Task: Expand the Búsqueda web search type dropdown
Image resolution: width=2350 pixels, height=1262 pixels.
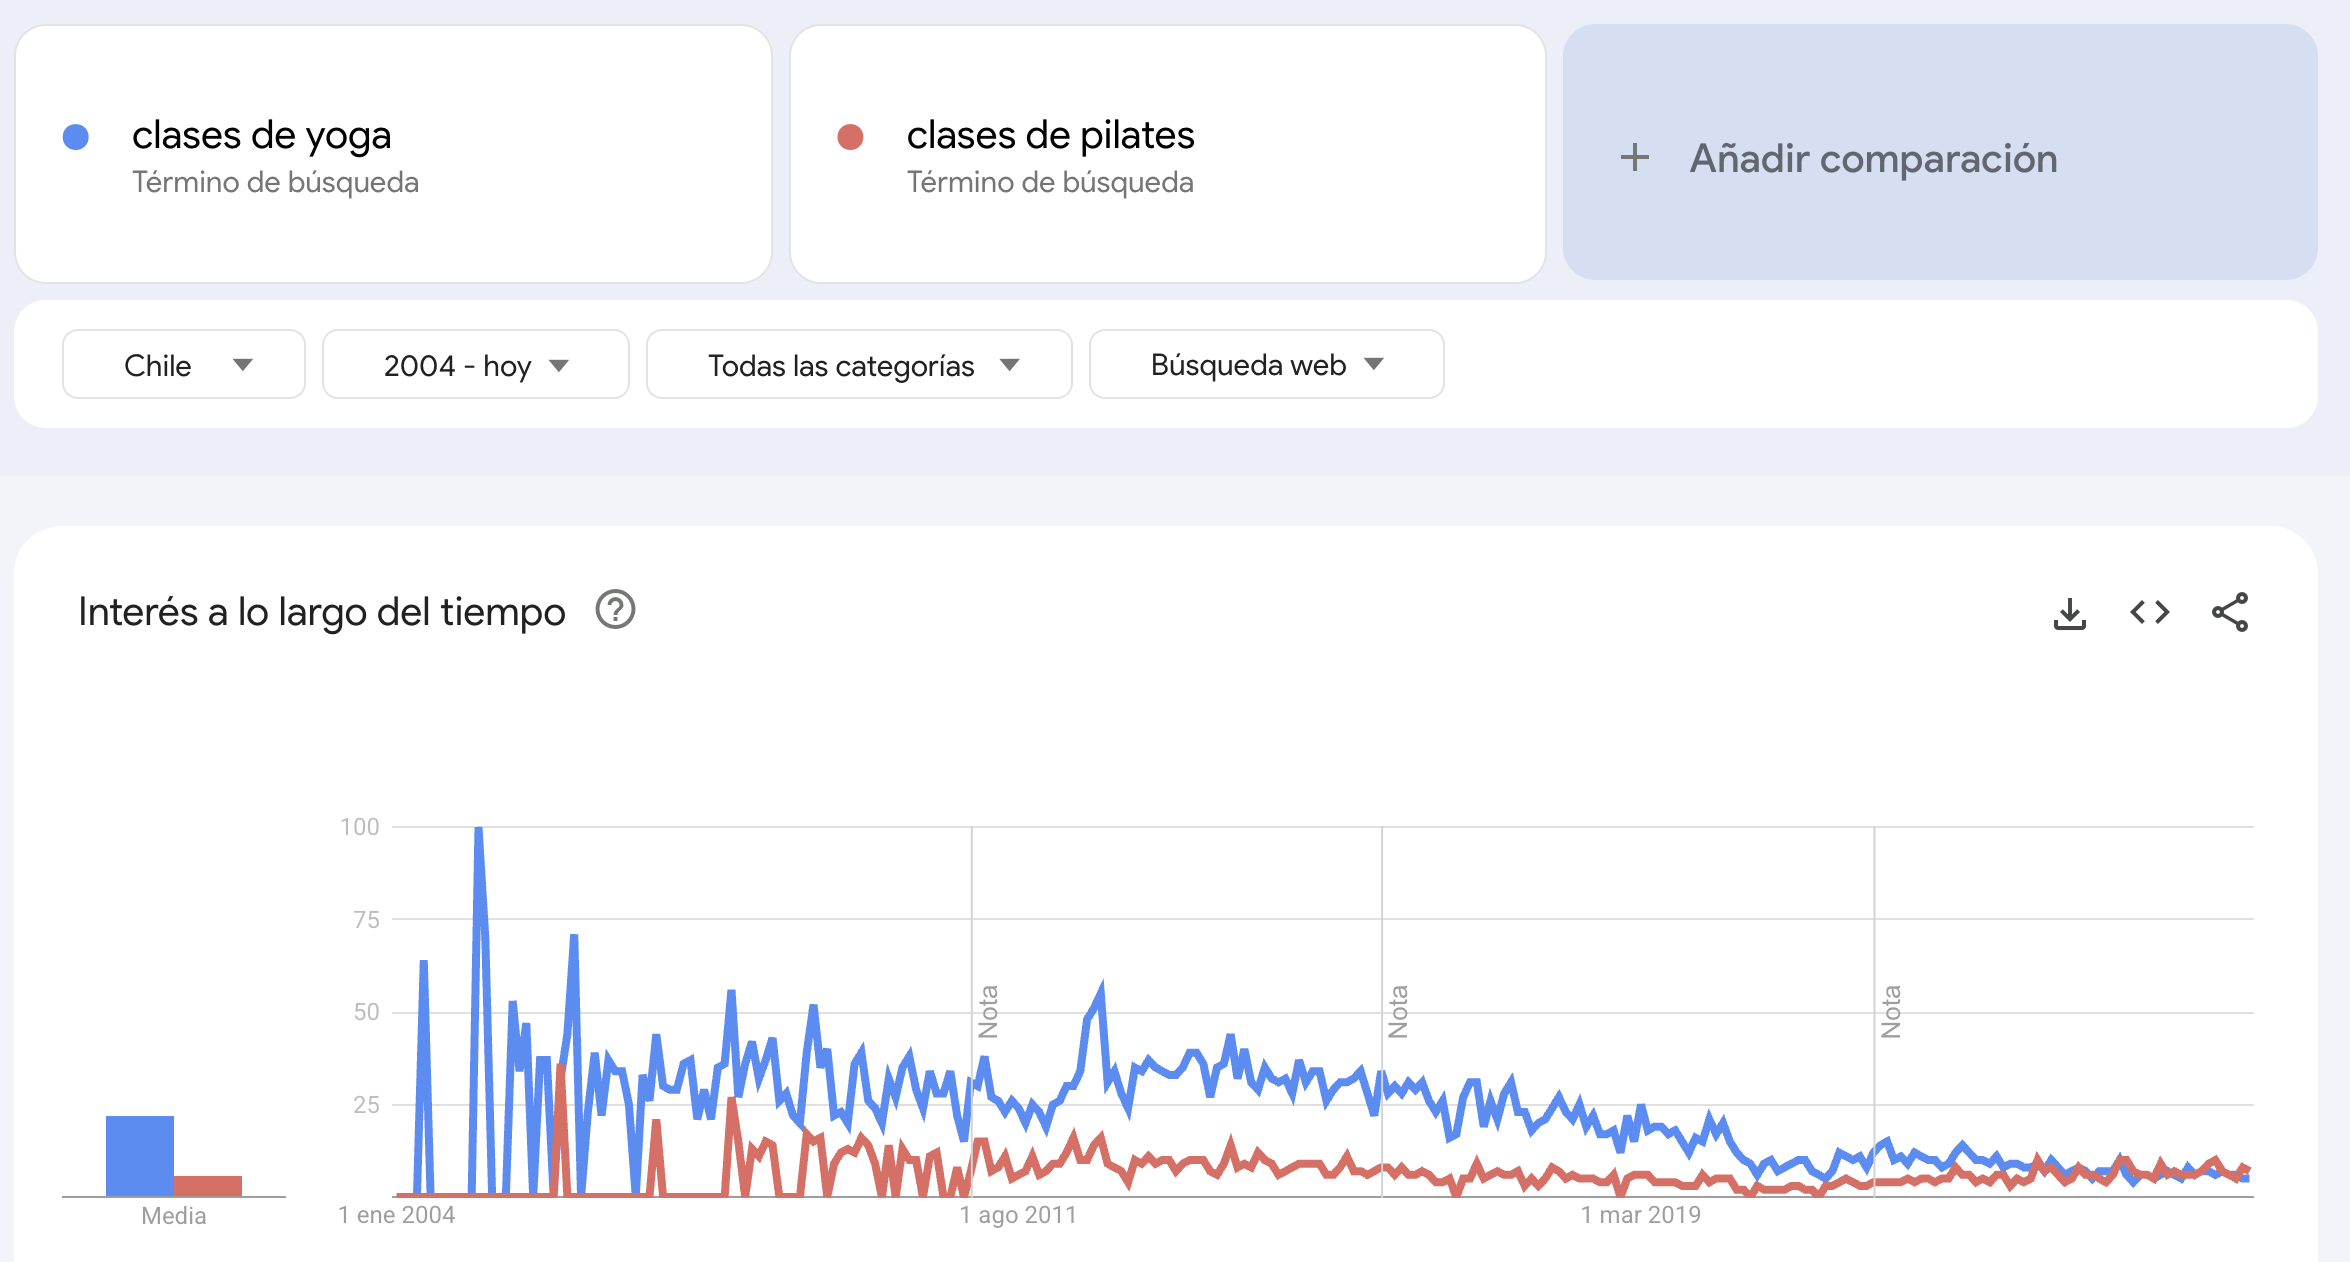Action: [1266, 365]
